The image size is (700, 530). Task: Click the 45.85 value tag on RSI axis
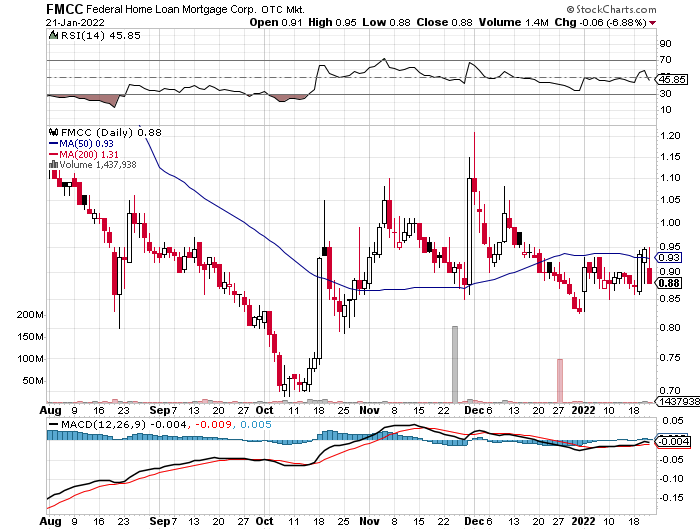point(672,79)
